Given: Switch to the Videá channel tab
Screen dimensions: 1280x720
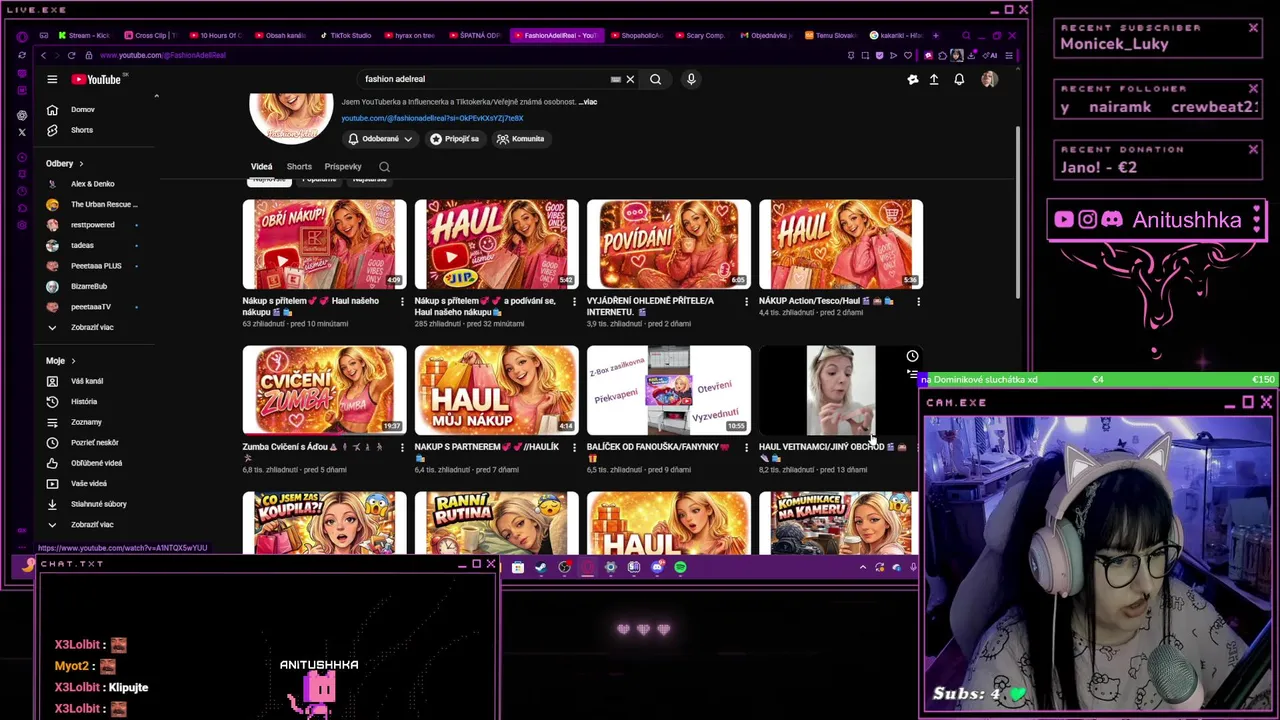Looking at the screenshot, I should coord(261,167).
